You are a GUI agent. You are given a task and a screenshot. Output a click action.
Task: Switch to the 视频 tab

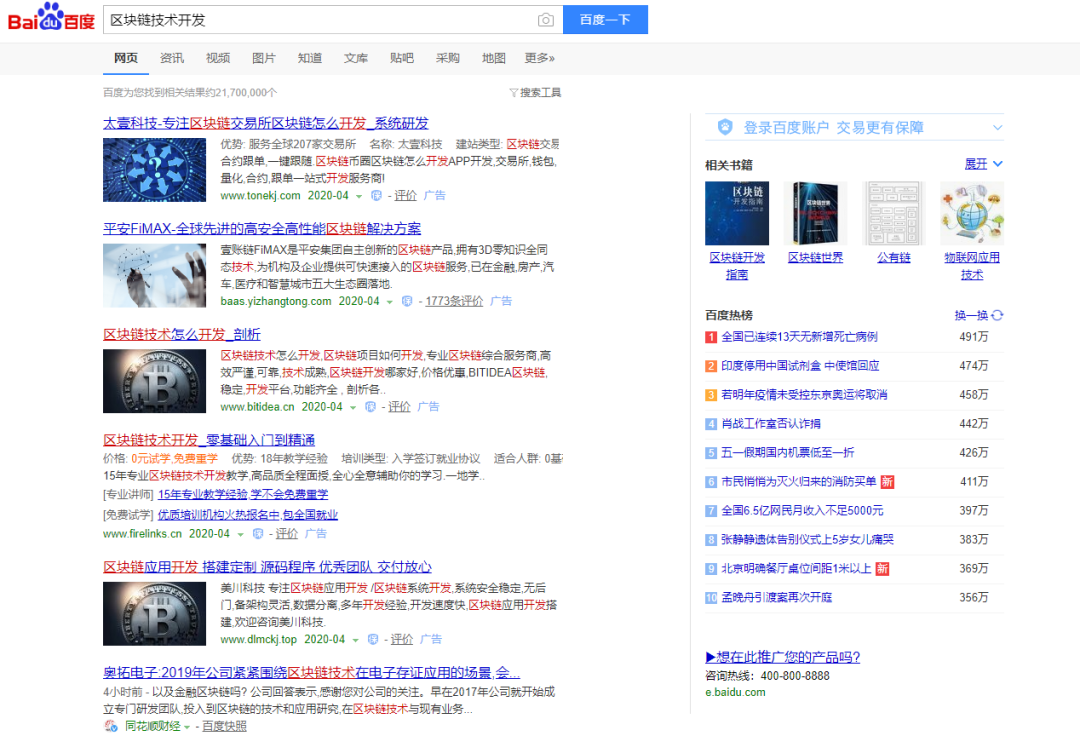coord(218,58)
